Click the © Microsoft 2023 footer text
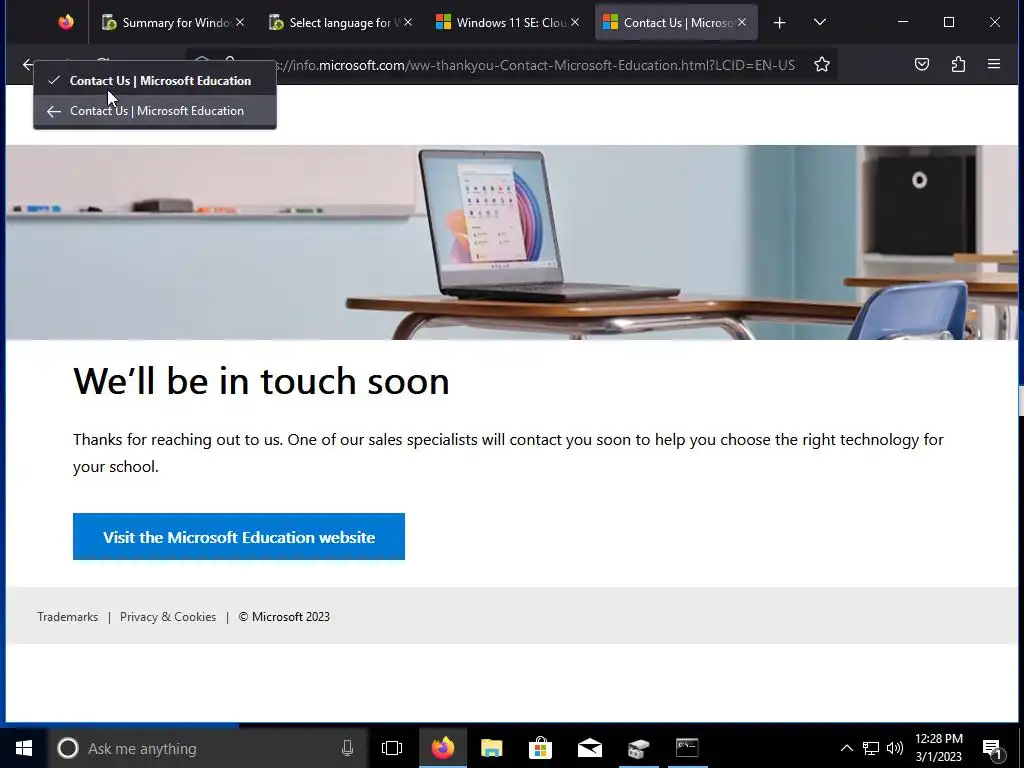 click(284, 616)
